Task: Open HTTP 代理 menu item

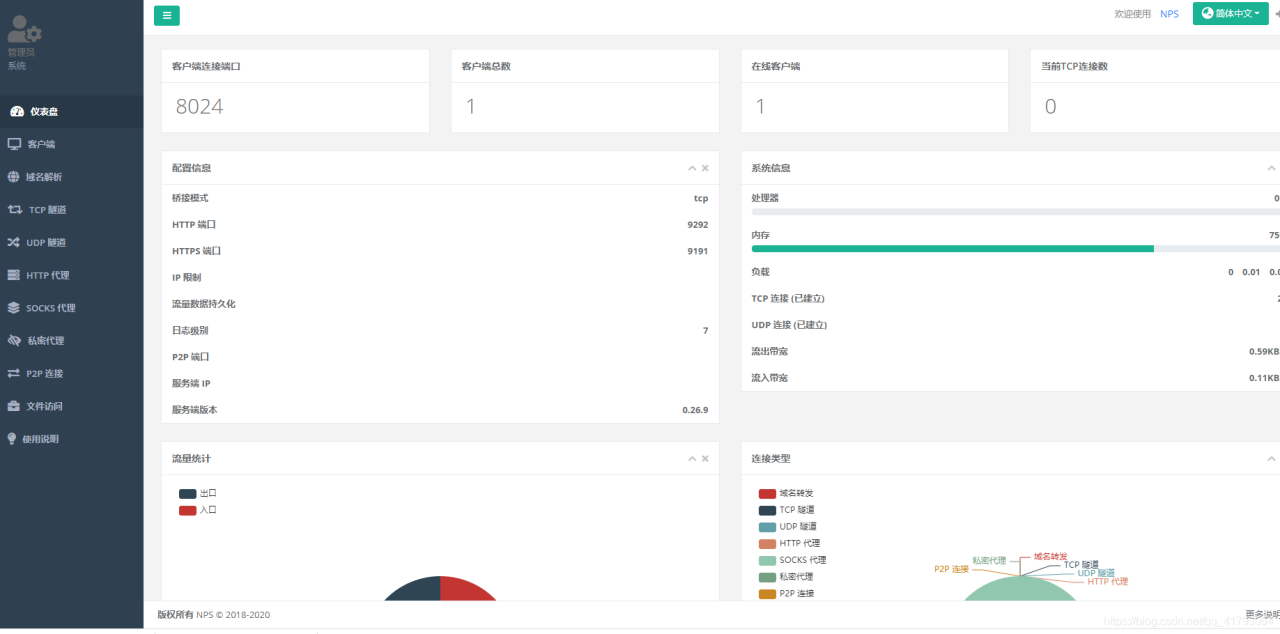Action: click(x=72, y=275)
